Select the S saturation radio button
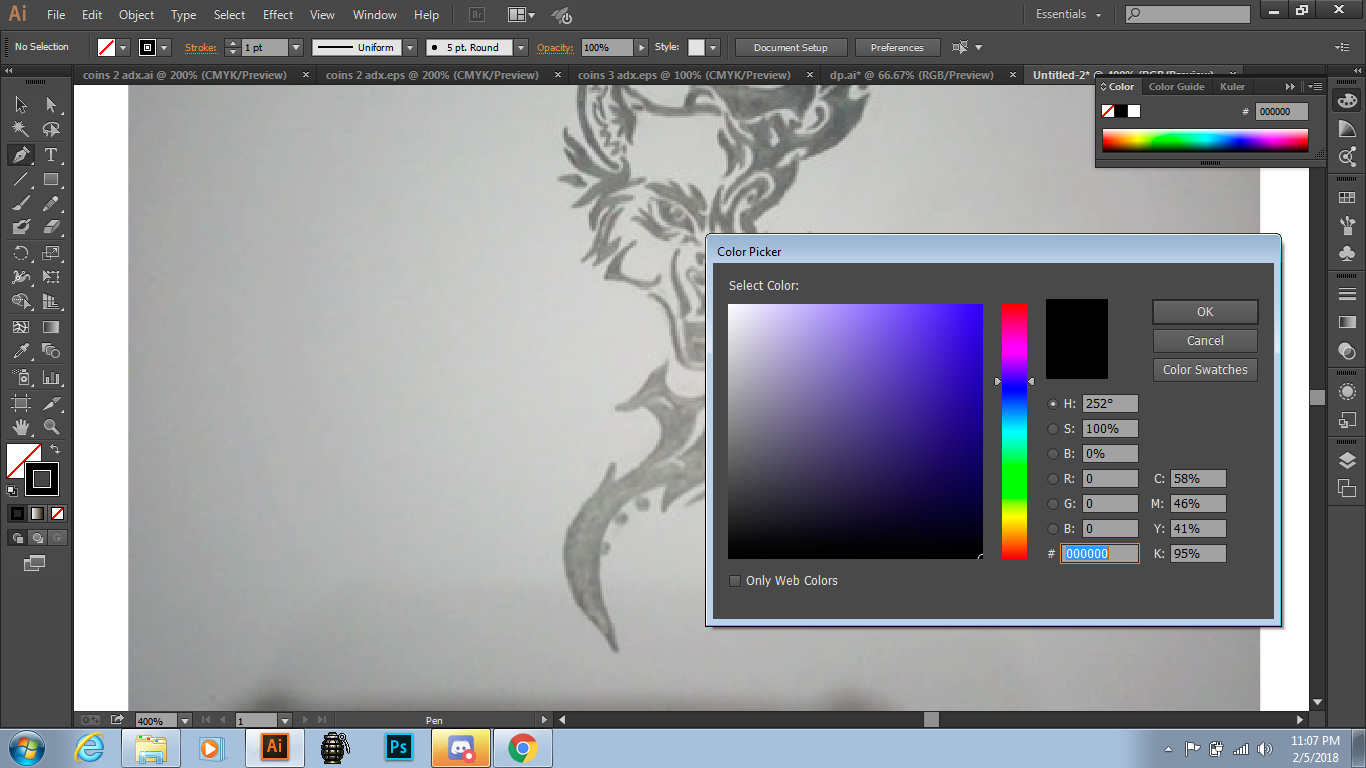This screenshot has width=1366, height=768. point(1052,429)
